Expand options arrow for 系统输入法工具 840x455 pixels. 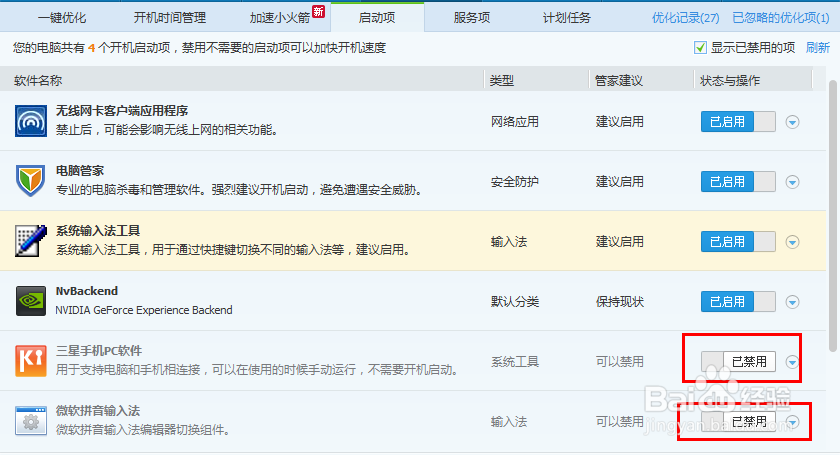click(793, 242)
